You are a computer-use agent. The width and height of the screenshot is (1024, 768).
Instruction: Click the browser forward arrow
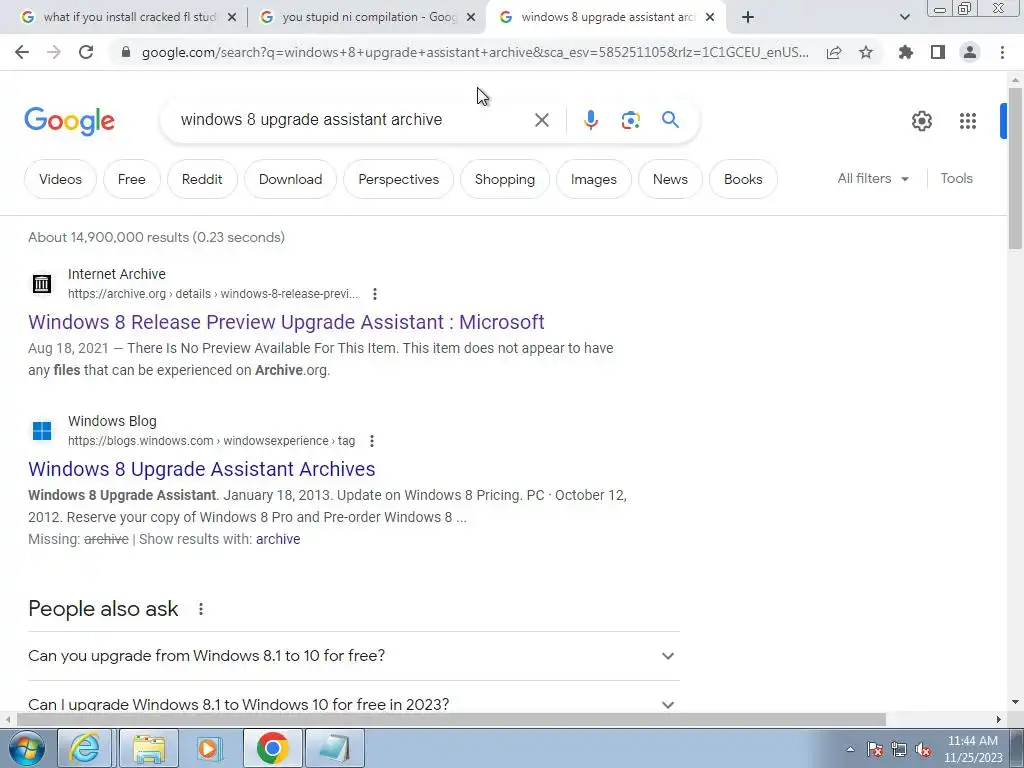tap(54, 52)
